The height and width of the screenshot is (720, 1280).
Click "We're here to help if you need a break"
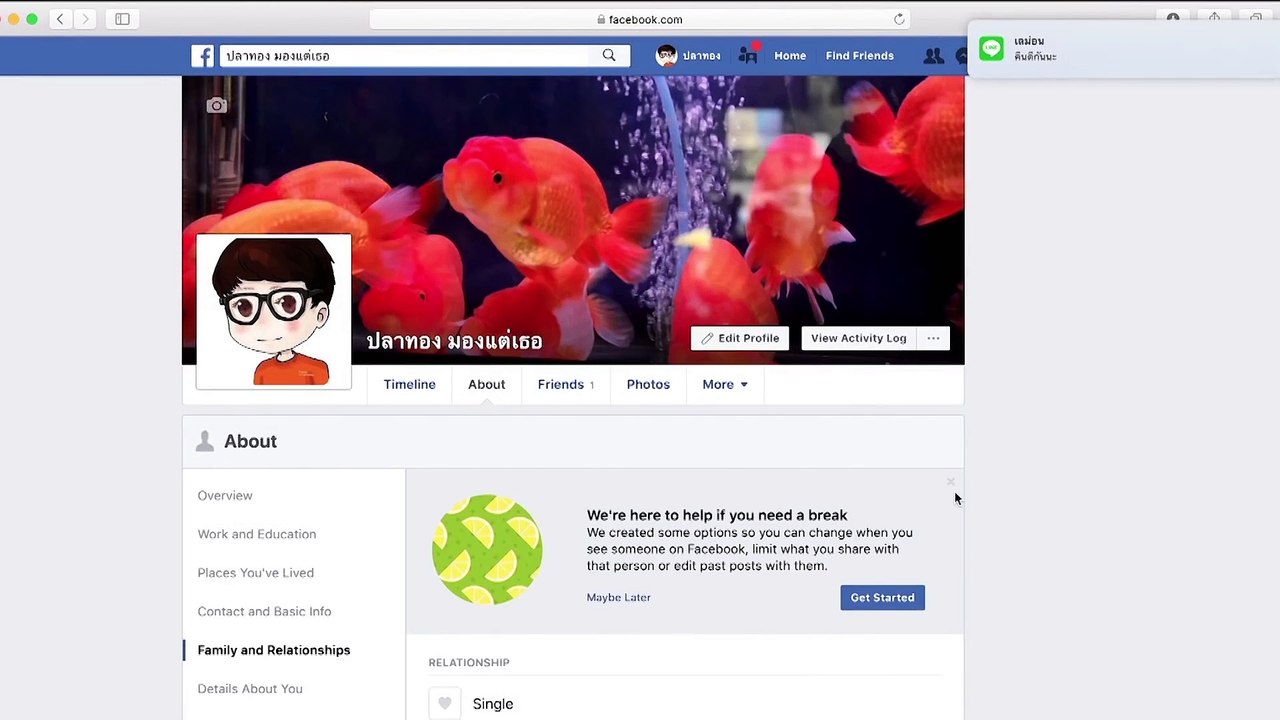[717, 515]
